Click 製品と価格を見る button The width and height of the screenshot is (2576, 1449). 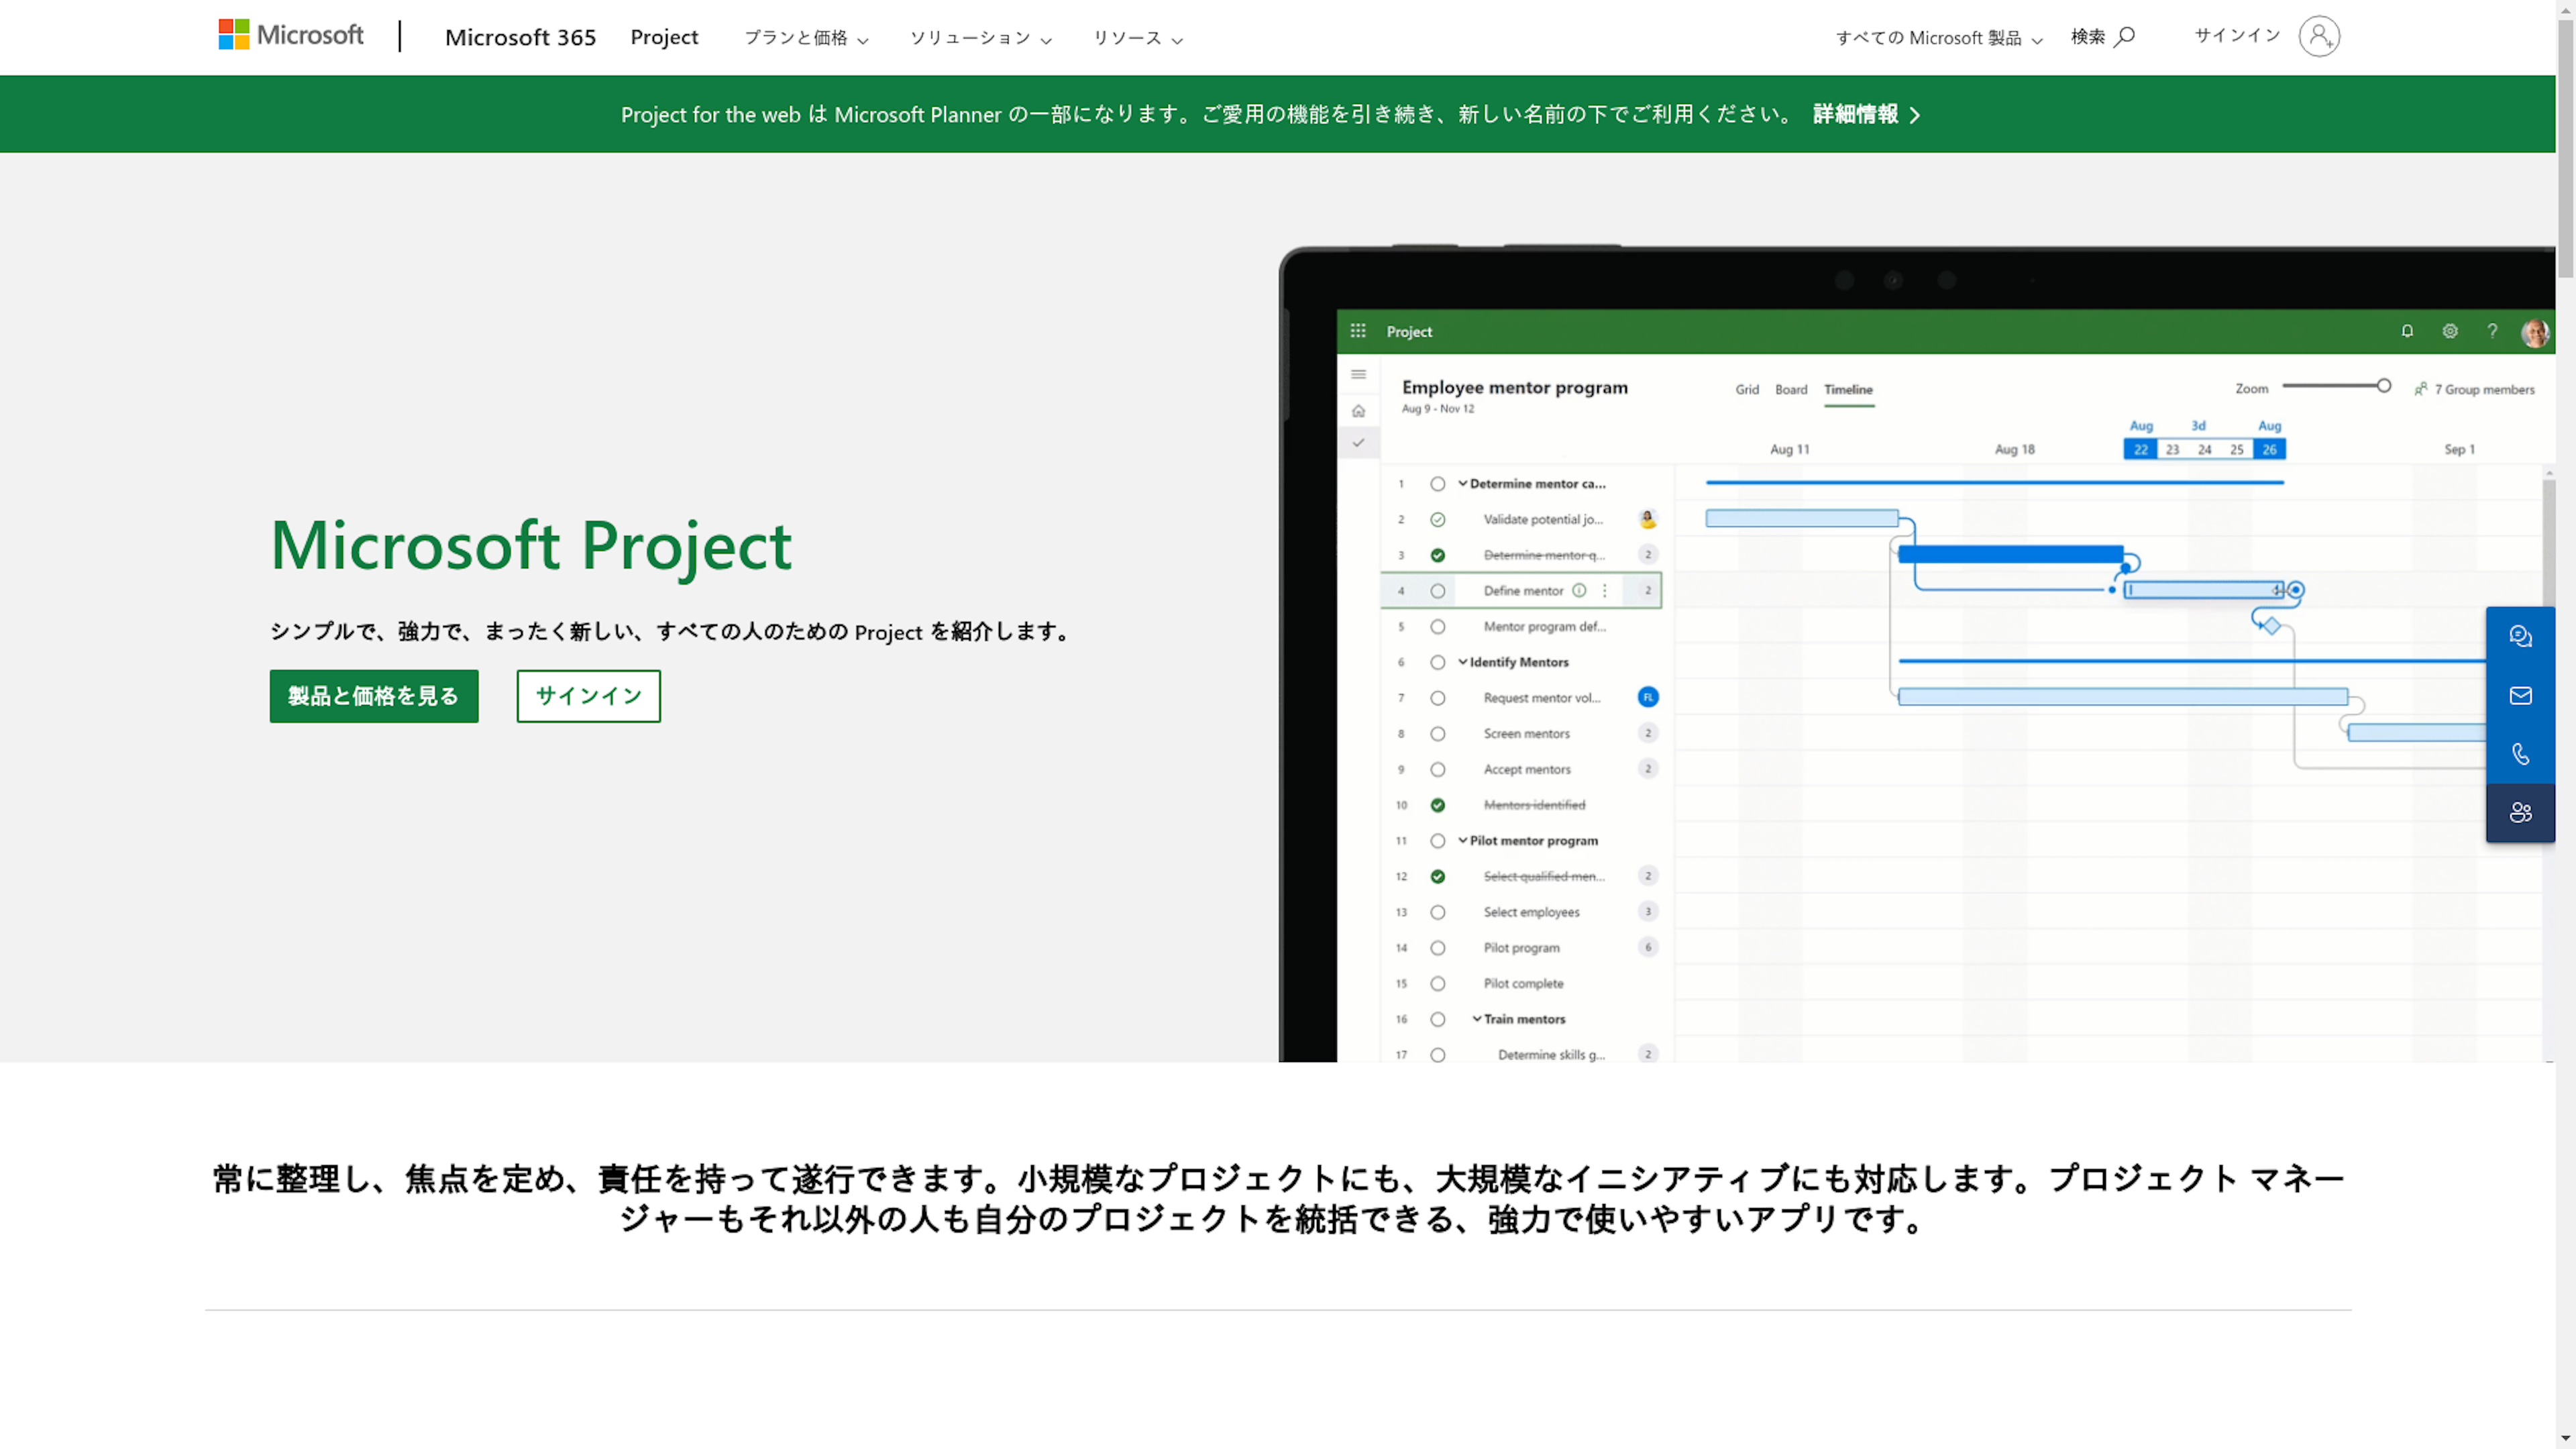pos(374,696)
